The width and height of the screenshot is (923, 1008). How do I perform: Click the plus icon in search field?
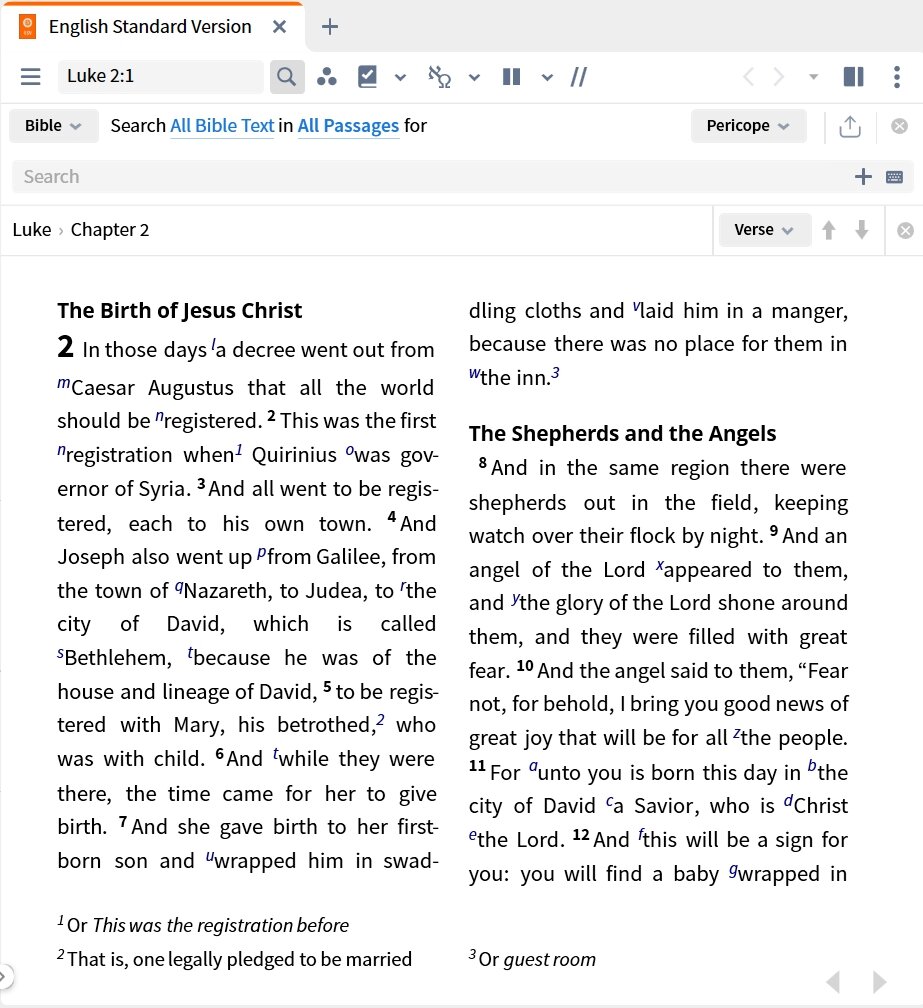tap(863, 177)
